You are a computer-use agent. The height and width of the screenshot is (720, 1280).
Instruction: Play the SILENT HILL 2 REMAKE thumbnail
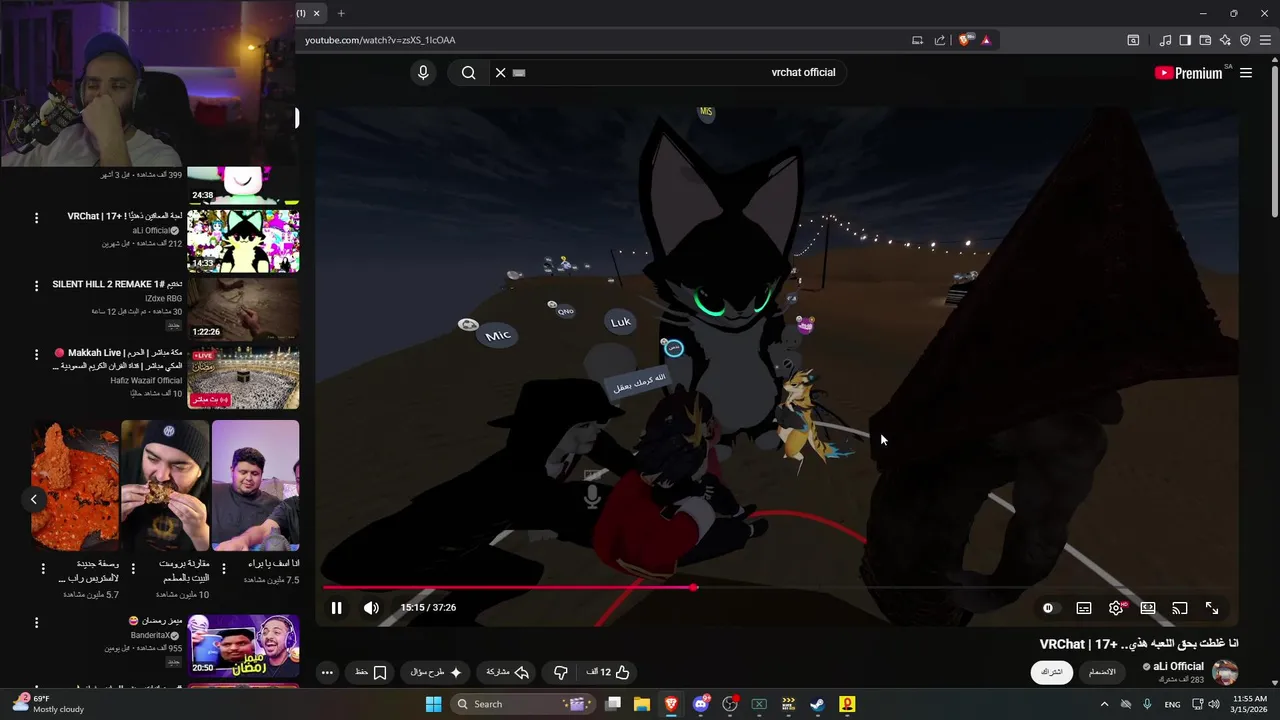point(243,308)
